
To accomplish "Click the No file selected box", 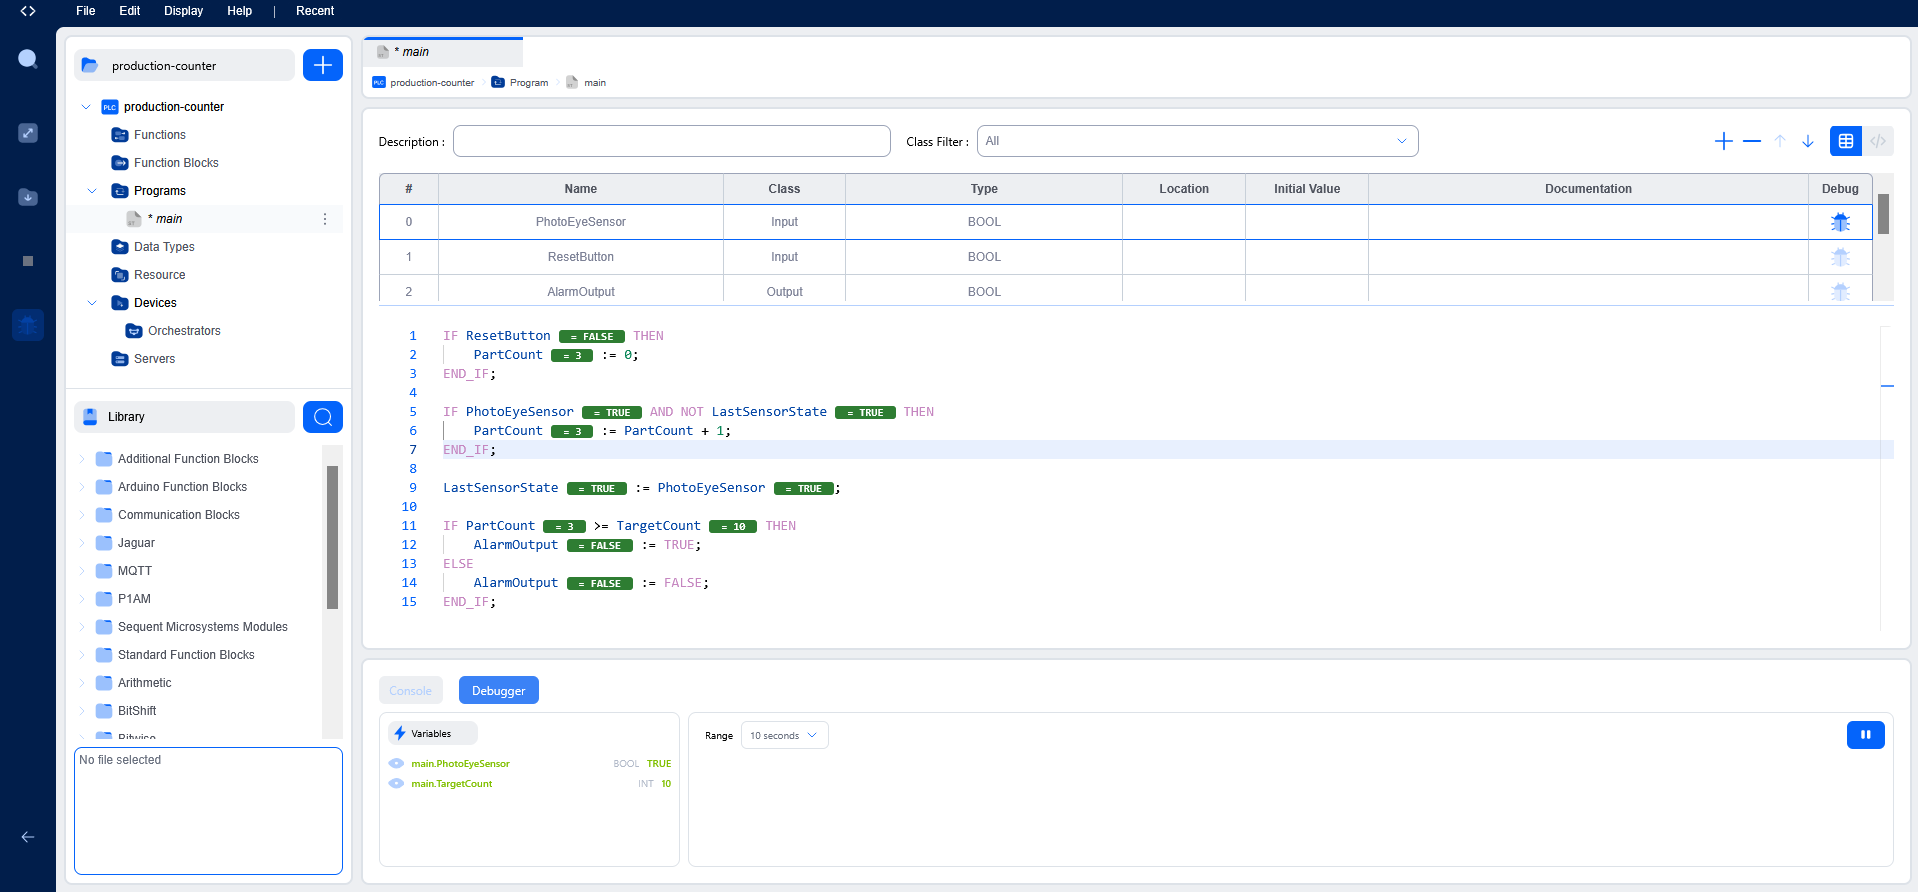I will pyautogui.click(x=209, y=811).
